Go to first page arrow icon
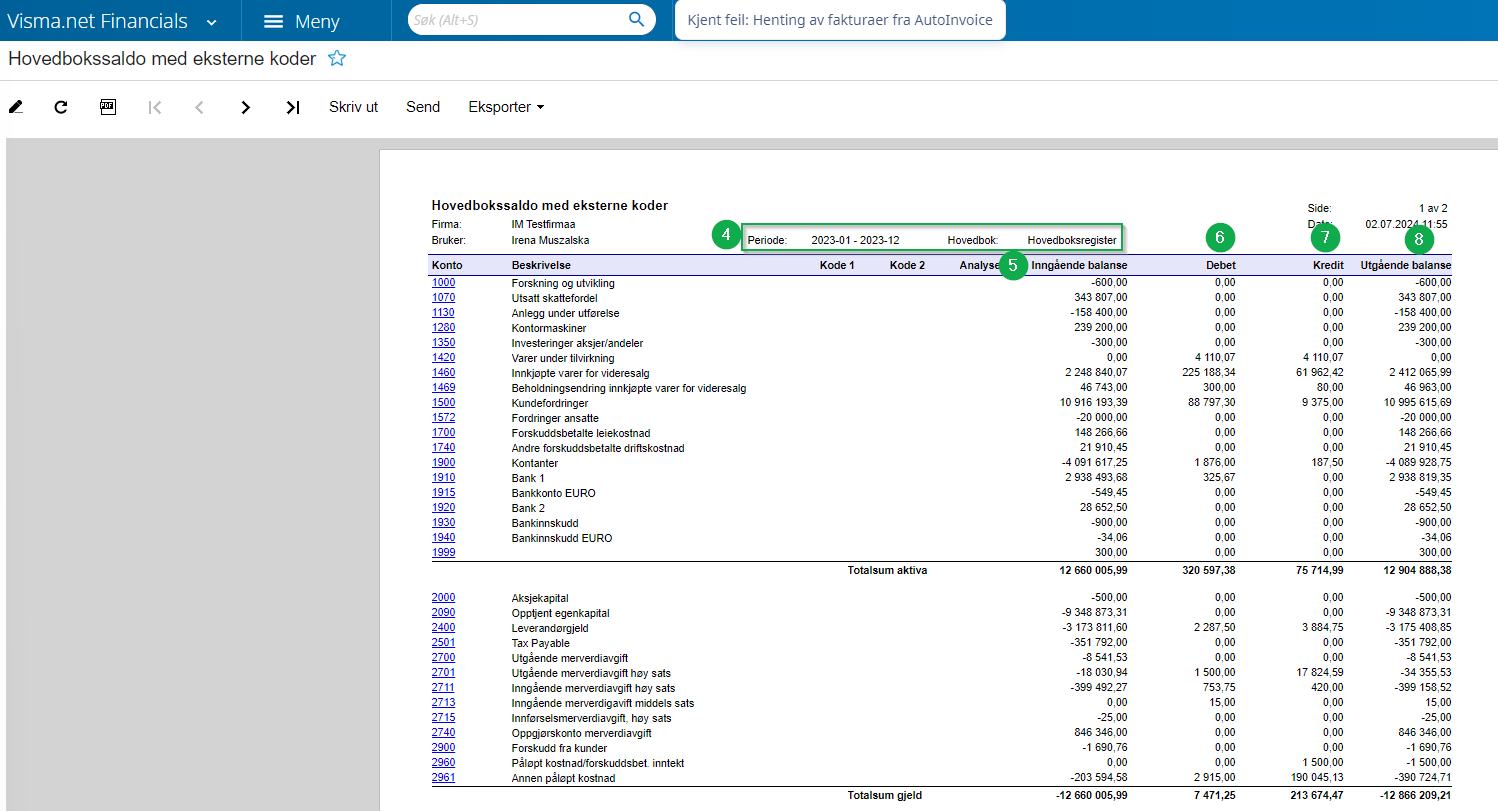 (154, 107)
